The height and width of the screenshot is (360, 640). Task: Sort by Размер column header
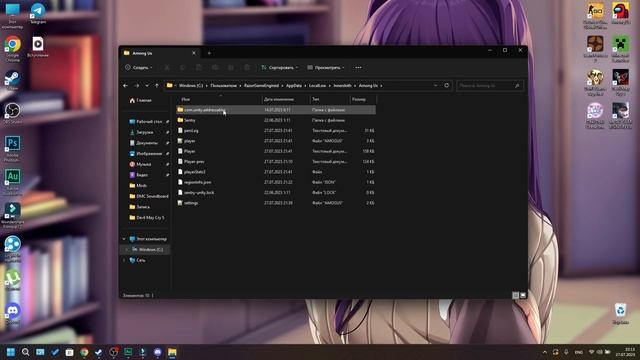tap(363, 99)
